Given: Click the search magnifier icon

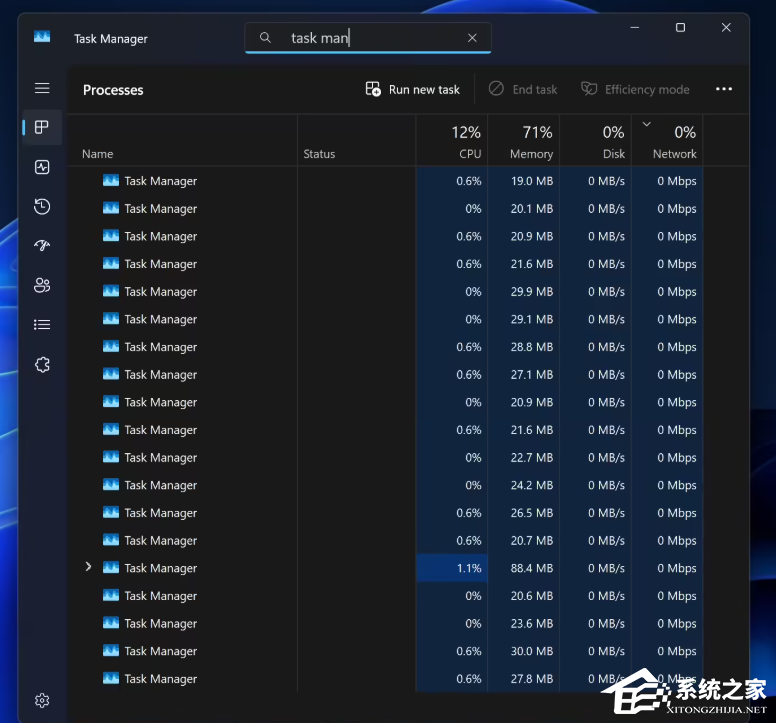Looking at the screenshot, I should point(265,38).
